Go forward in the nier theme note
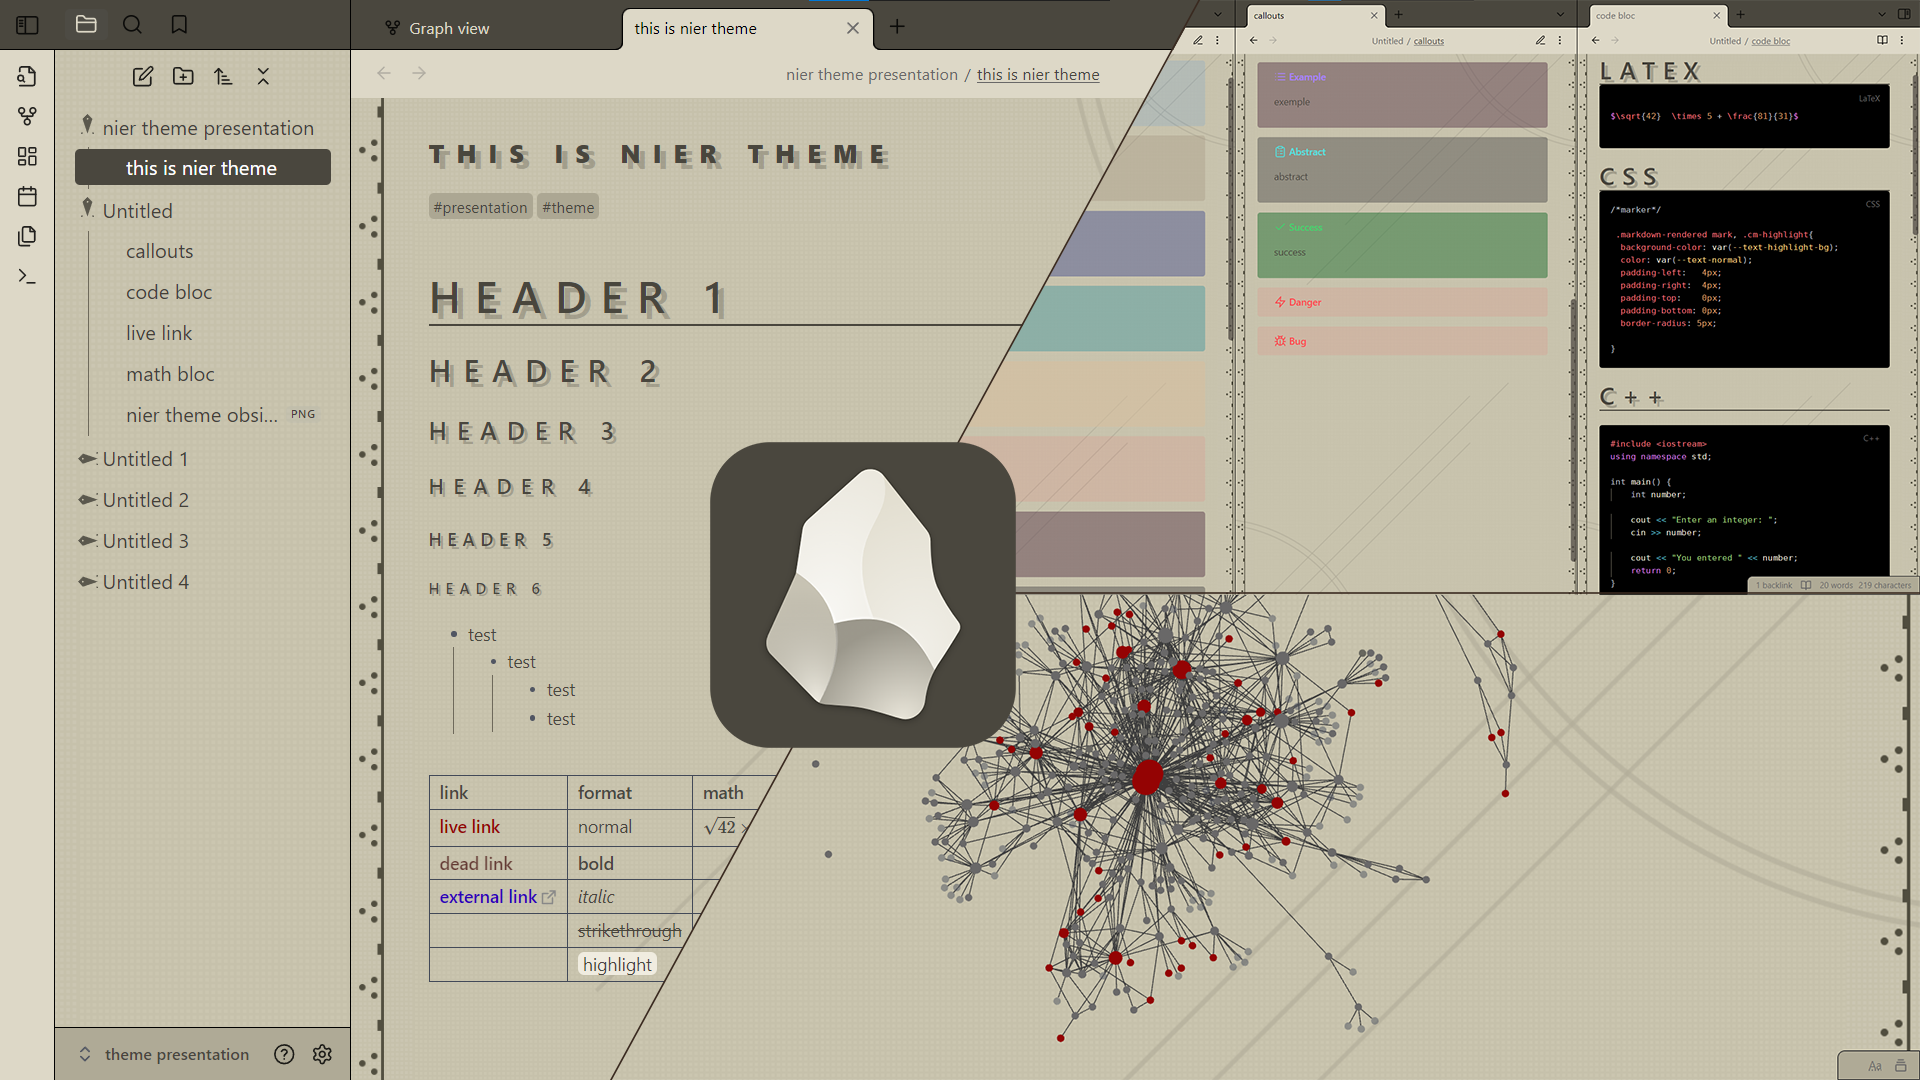This screenshot has height=1080, width=1920. [419, 73]
